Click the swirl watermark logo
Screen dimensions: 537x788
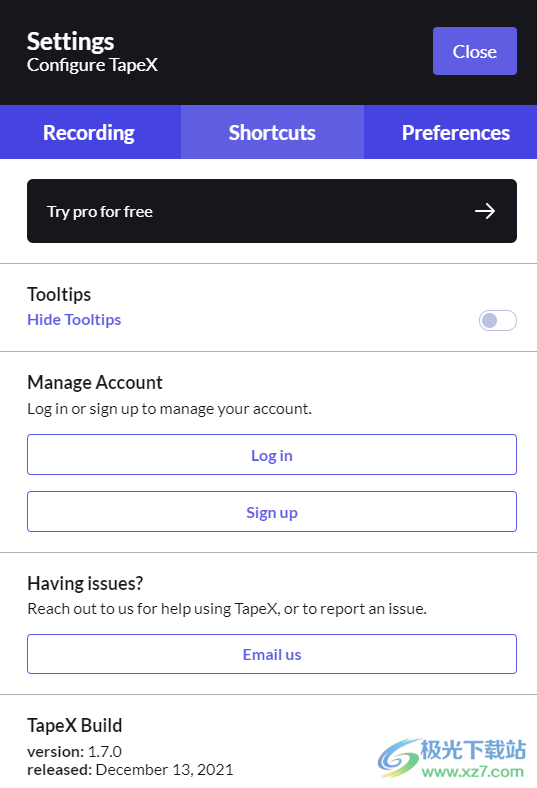point(399,758)
